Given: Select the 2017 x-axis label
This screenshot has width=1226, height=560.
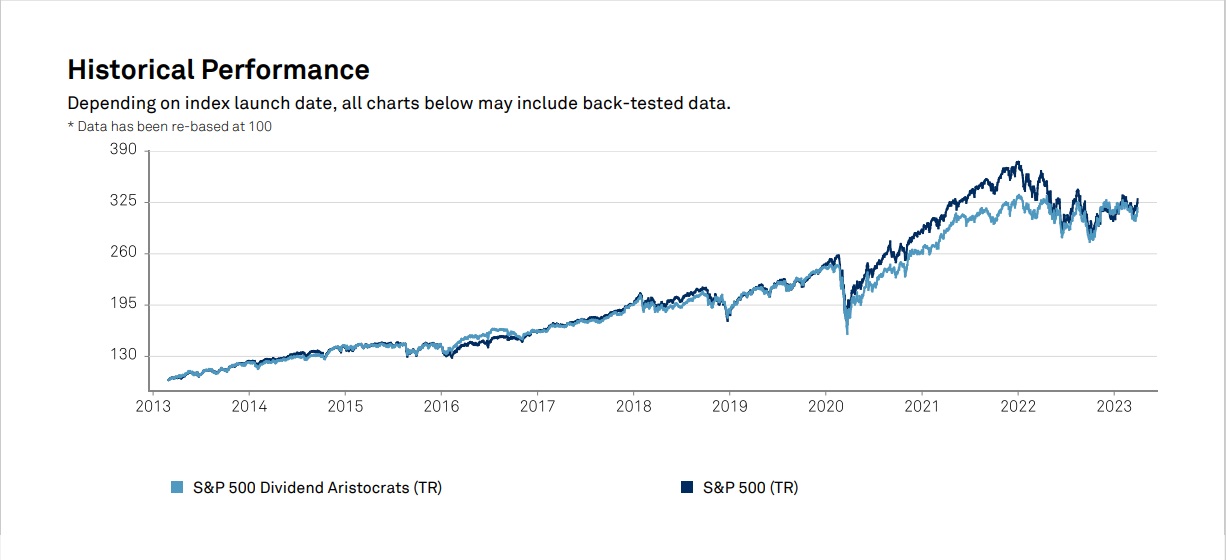Looking at the screenshot, I should (537, 407).
